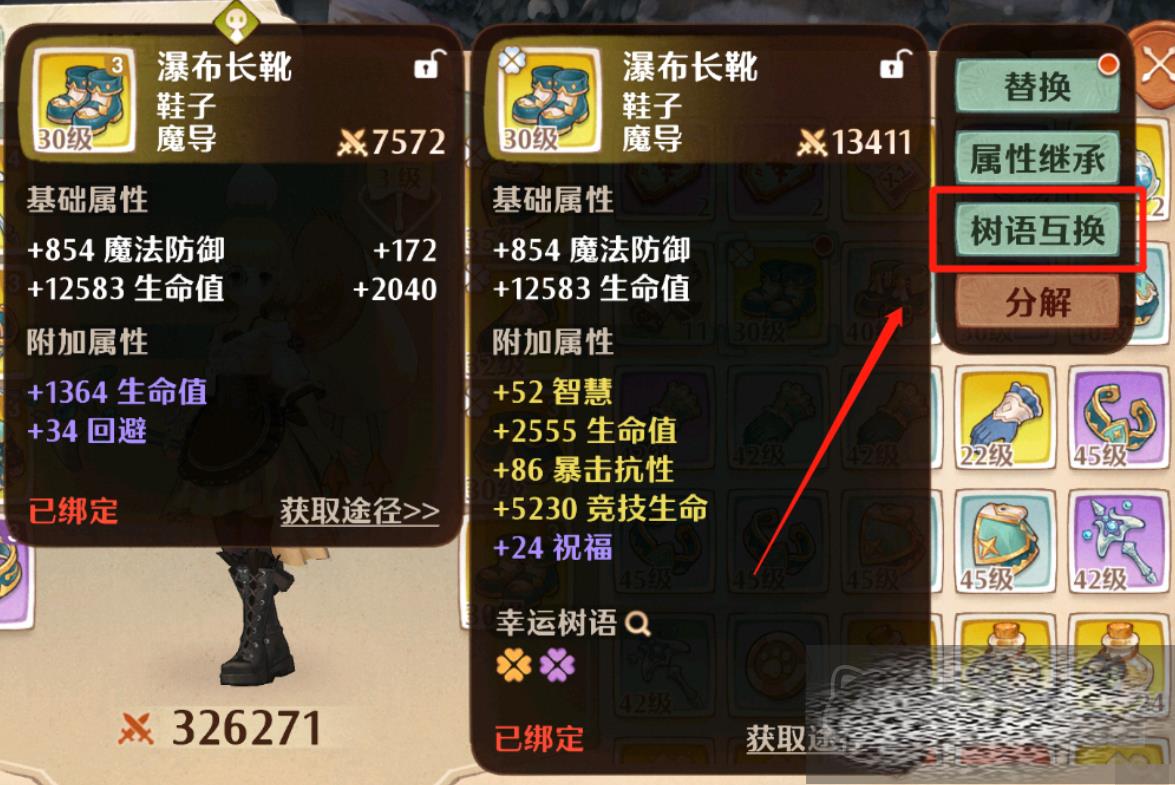The height and width of the screenshot is (785, 1175).
Task: Open 属性继承 attribute inheritance
Action: coord(1037,159)
